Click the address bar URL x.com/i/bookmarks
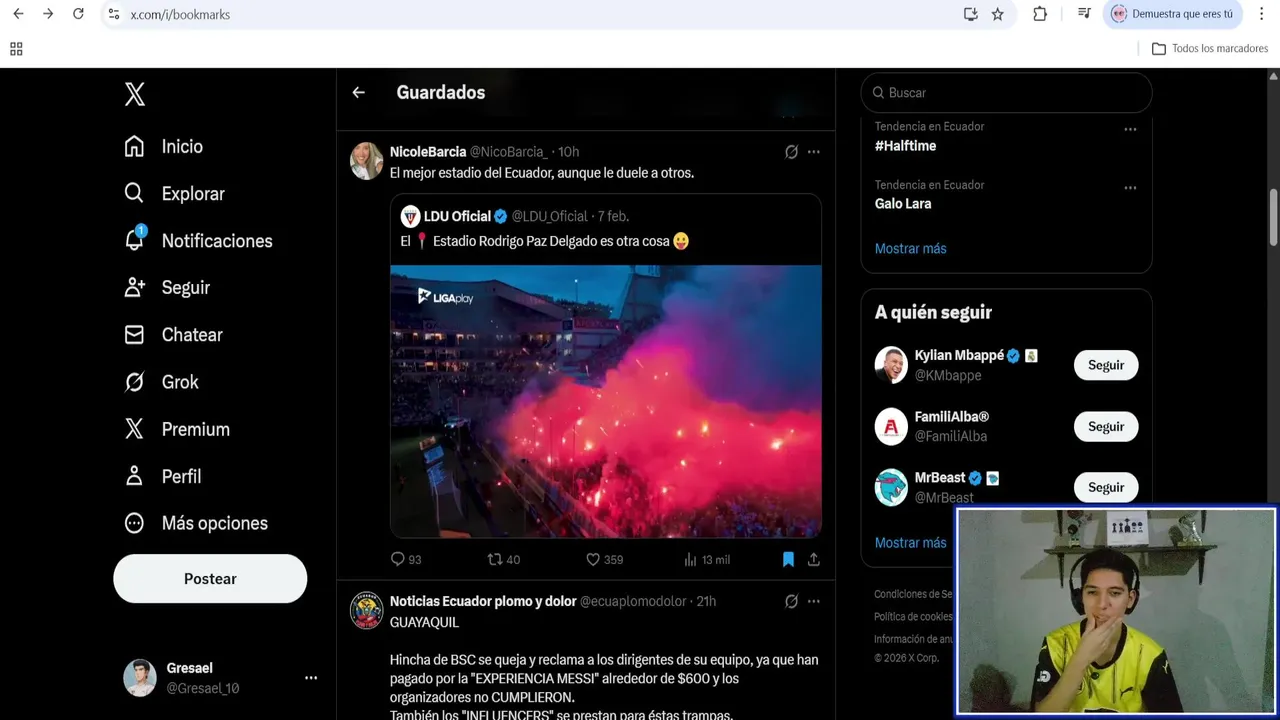1280x720 pixels. 180,14
